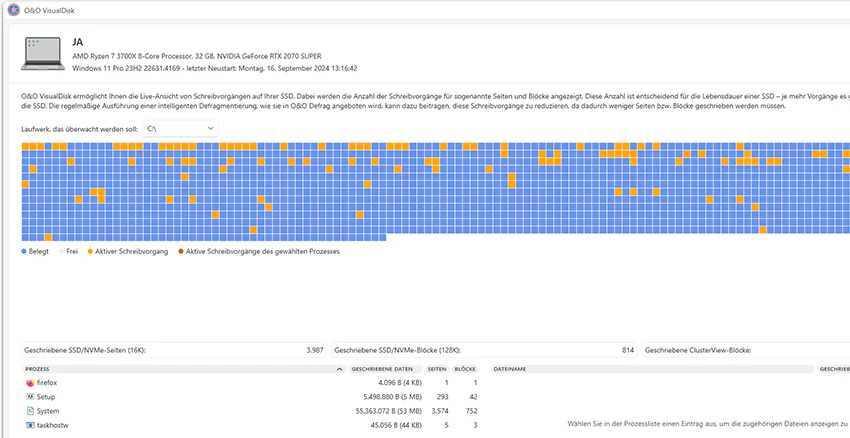850x438 pixels.
Task: Select the System process row name
Action: click(48, 411)
